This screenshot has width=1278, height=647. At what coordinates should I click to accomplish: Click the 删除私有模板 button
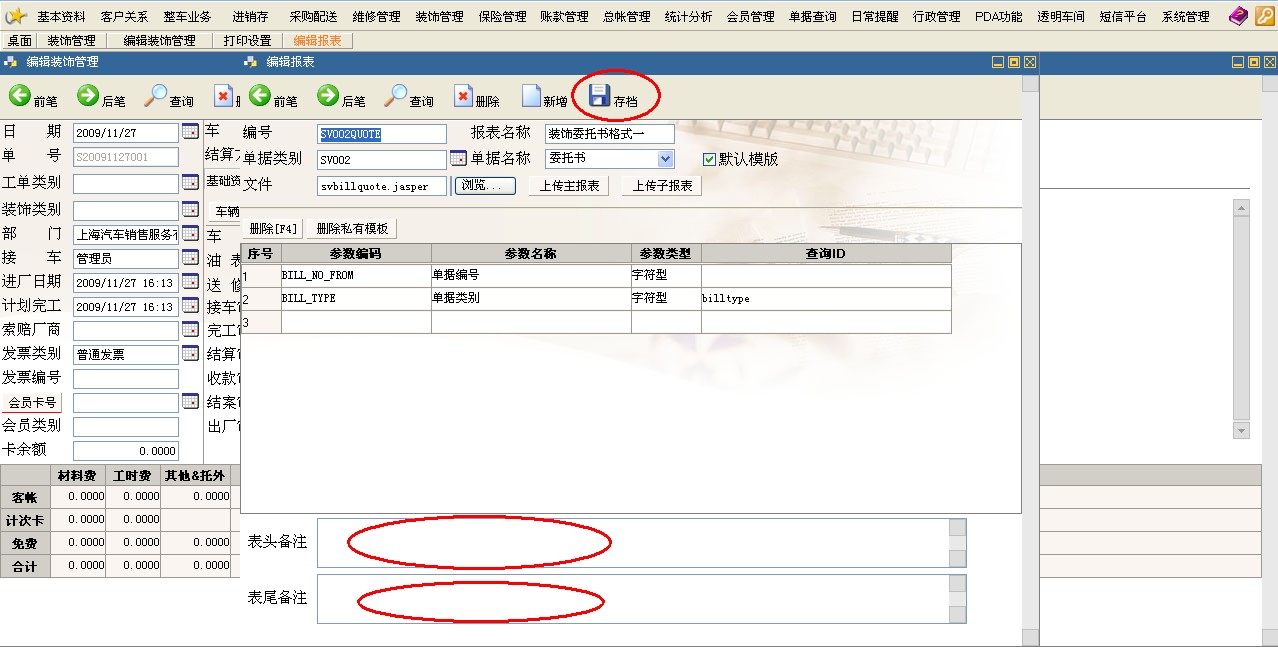coord(352,229)
